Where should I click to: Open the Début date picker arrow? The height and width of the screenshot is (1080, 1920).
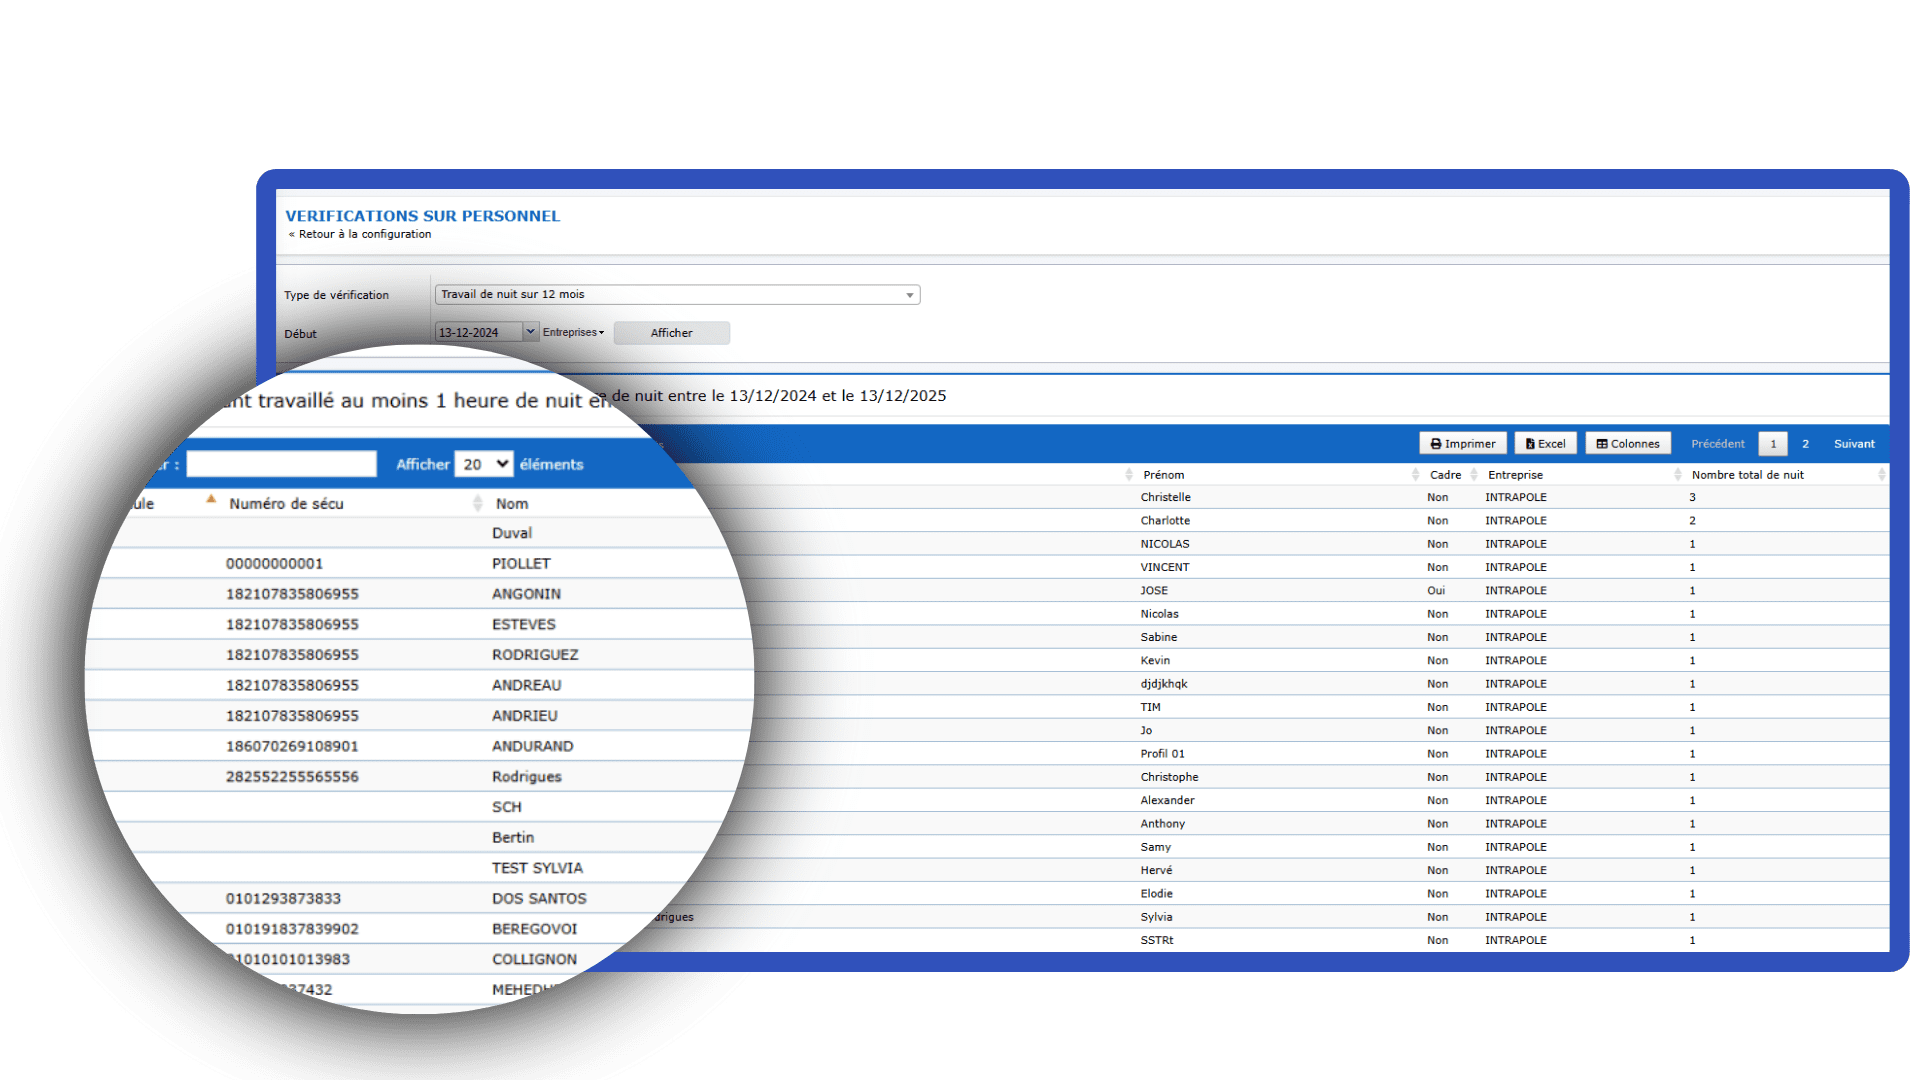coord(530,332)
